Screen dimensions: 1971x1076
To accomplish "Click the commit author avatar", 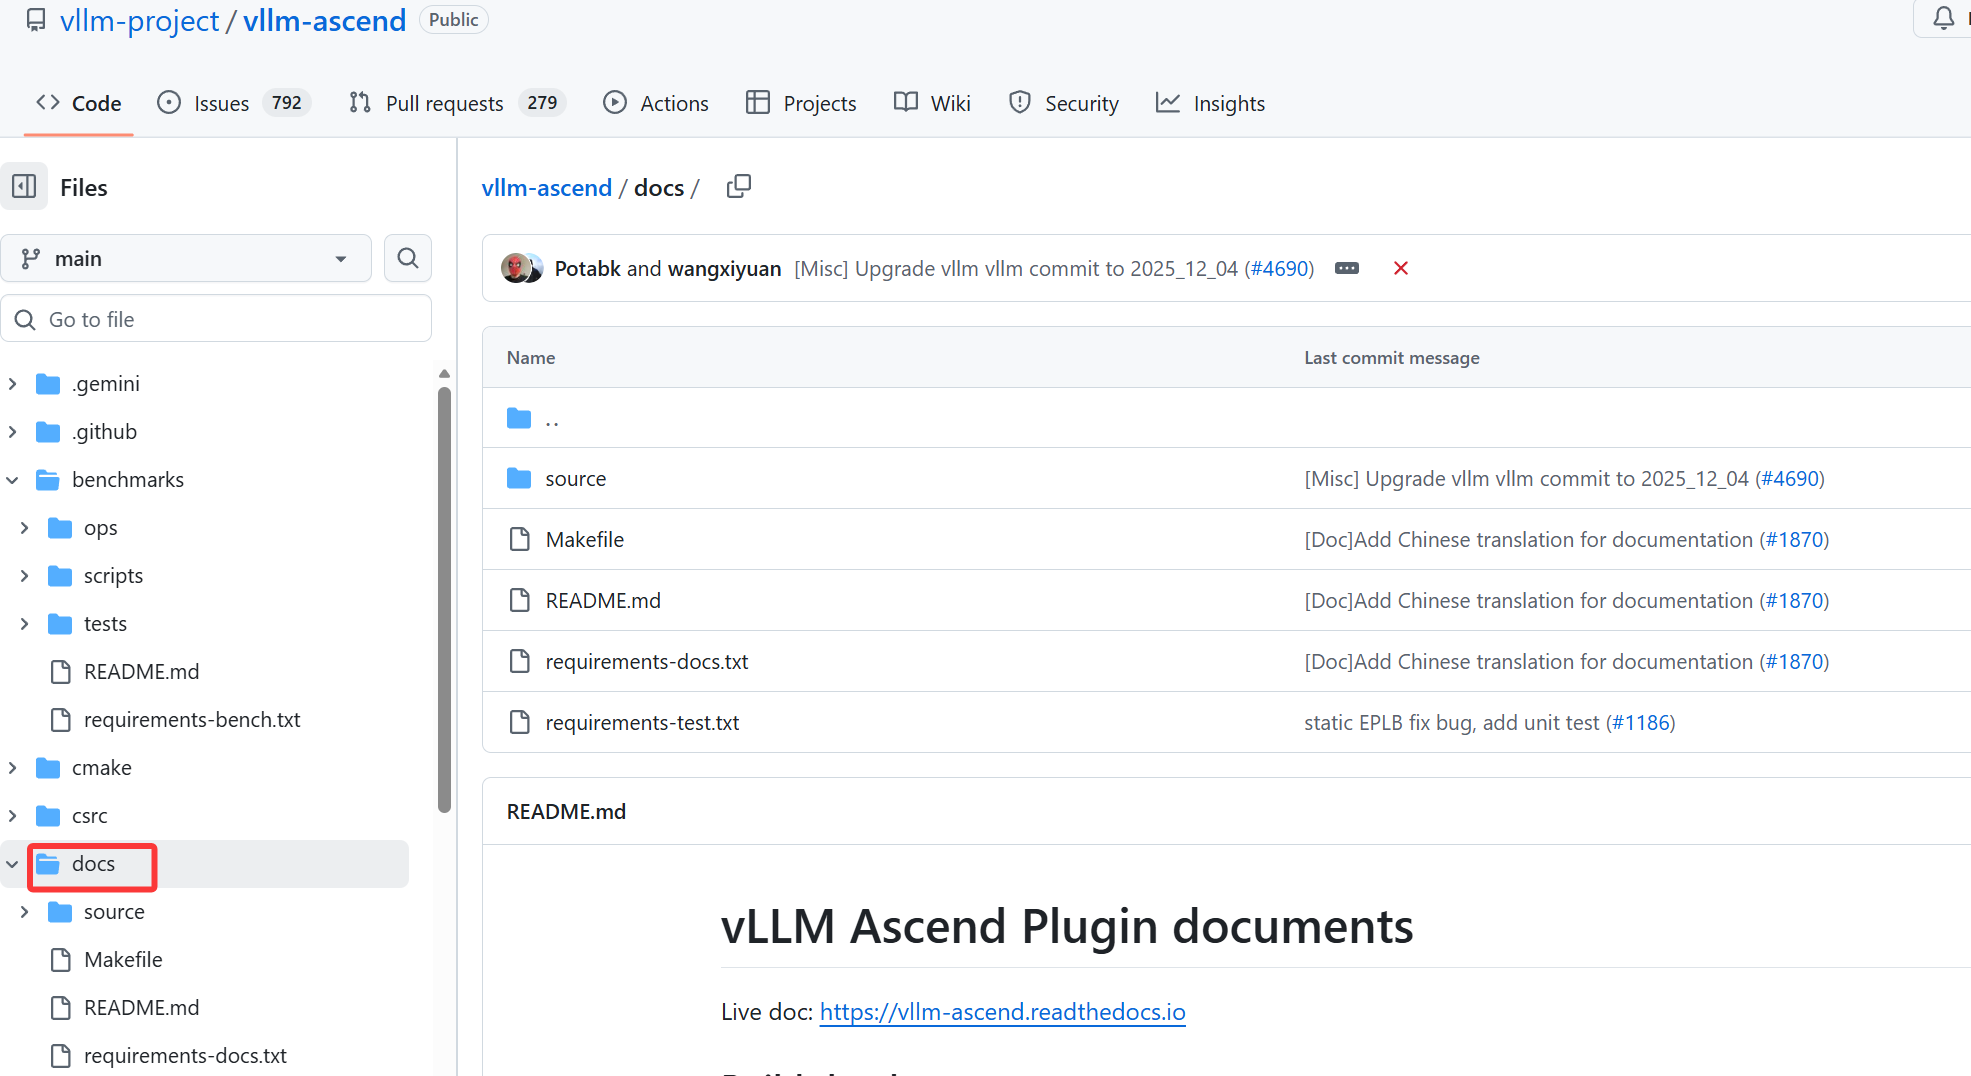I will pyautogui.click(x=516, y=268).
